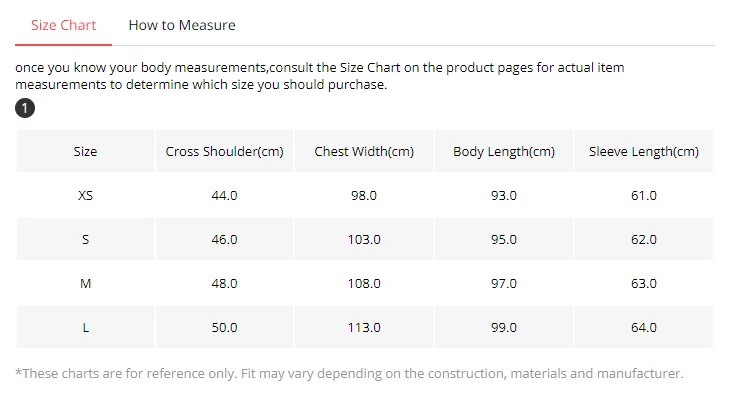Click the 44.0 cross shoulder value
734x418 pixels.
pyautogui.click(x=225, y=196)
